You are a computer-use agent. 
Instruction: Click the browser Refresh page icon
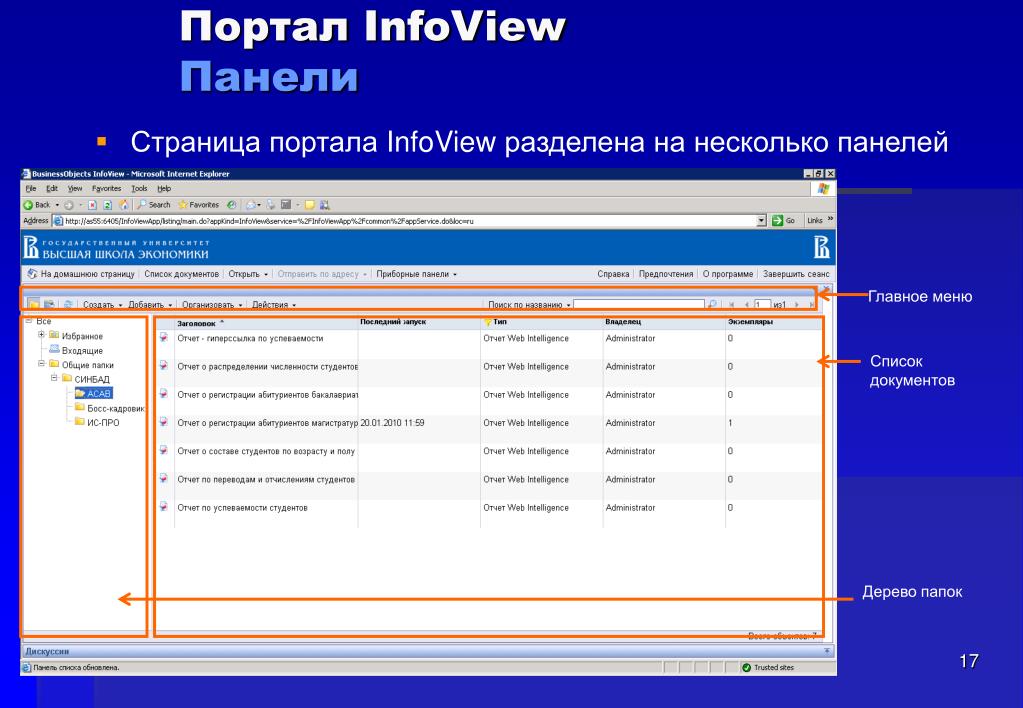(108, 205)
